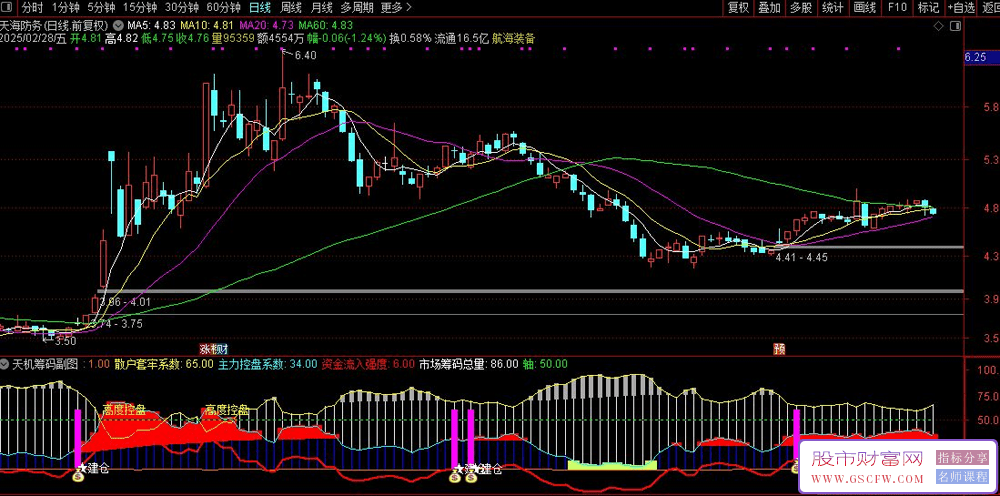Open 天机筹码副图 indicator dropdown arrow

[5, 365]
